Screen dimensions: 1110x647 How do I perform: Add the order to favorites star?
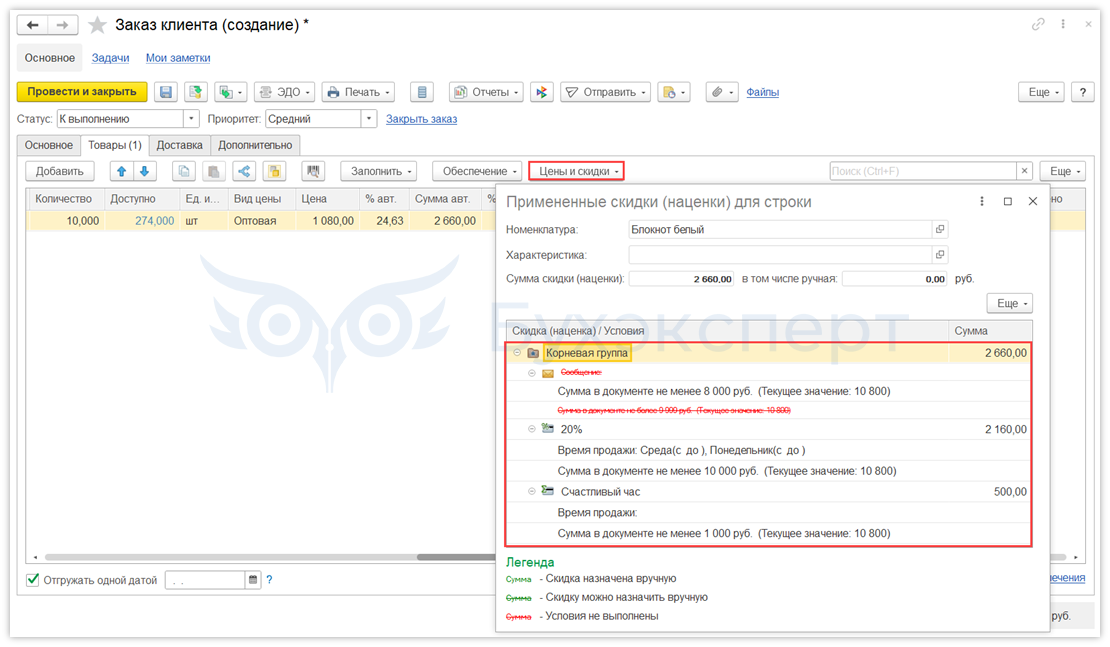[97, 25]
